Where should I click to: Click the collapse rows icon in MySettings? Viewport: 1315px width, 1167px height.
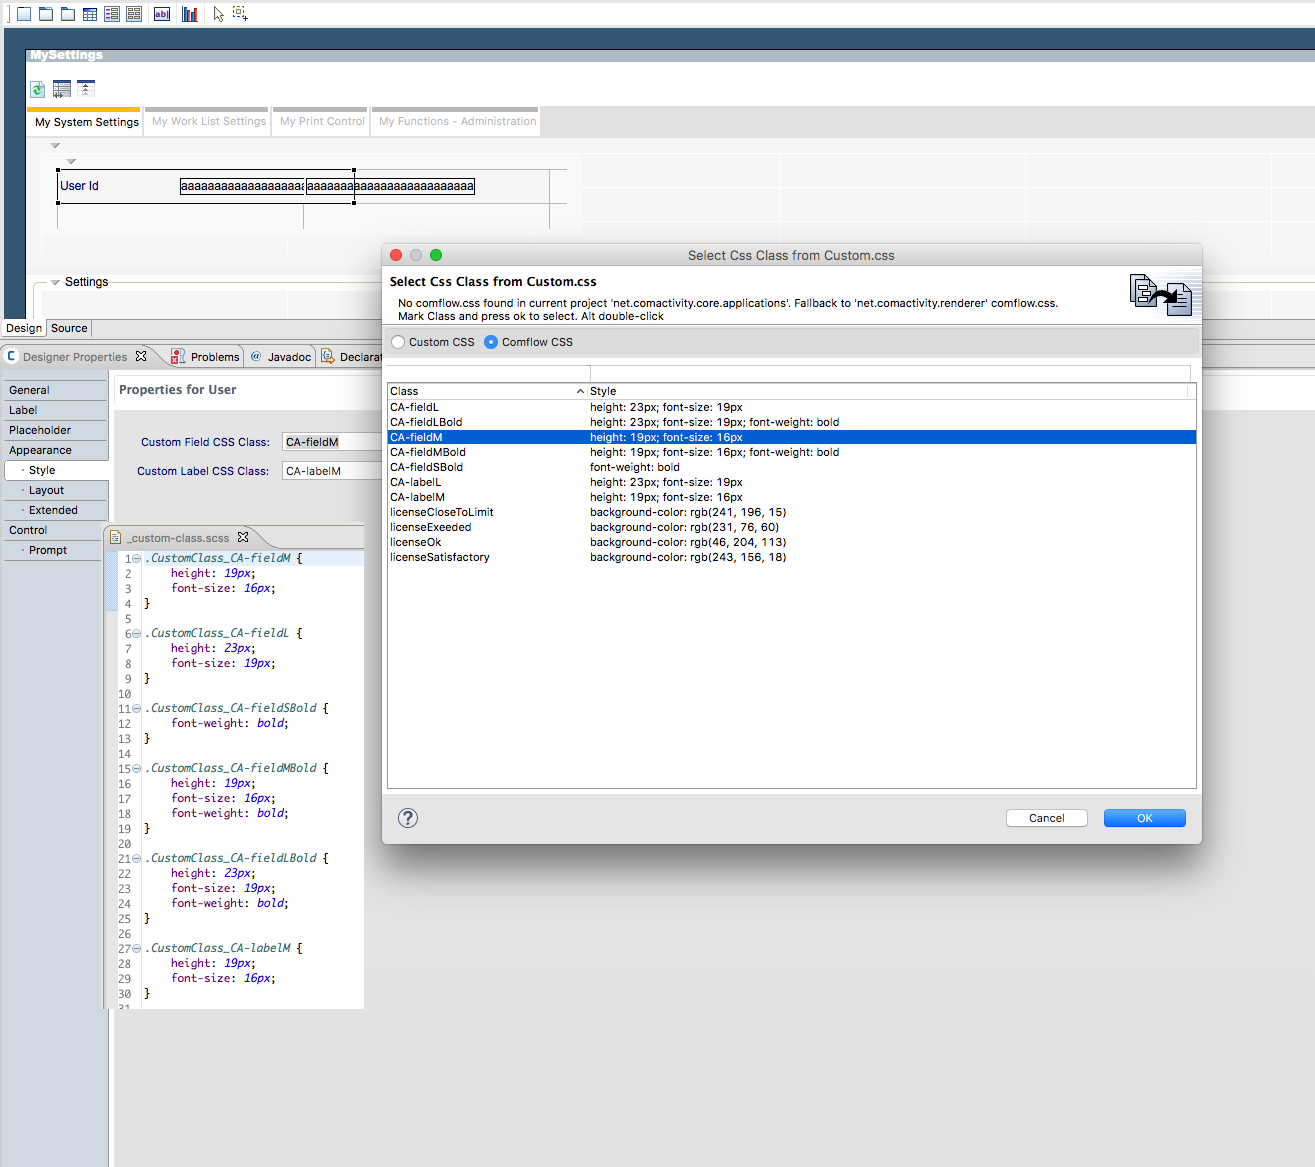tap(86, 88)
